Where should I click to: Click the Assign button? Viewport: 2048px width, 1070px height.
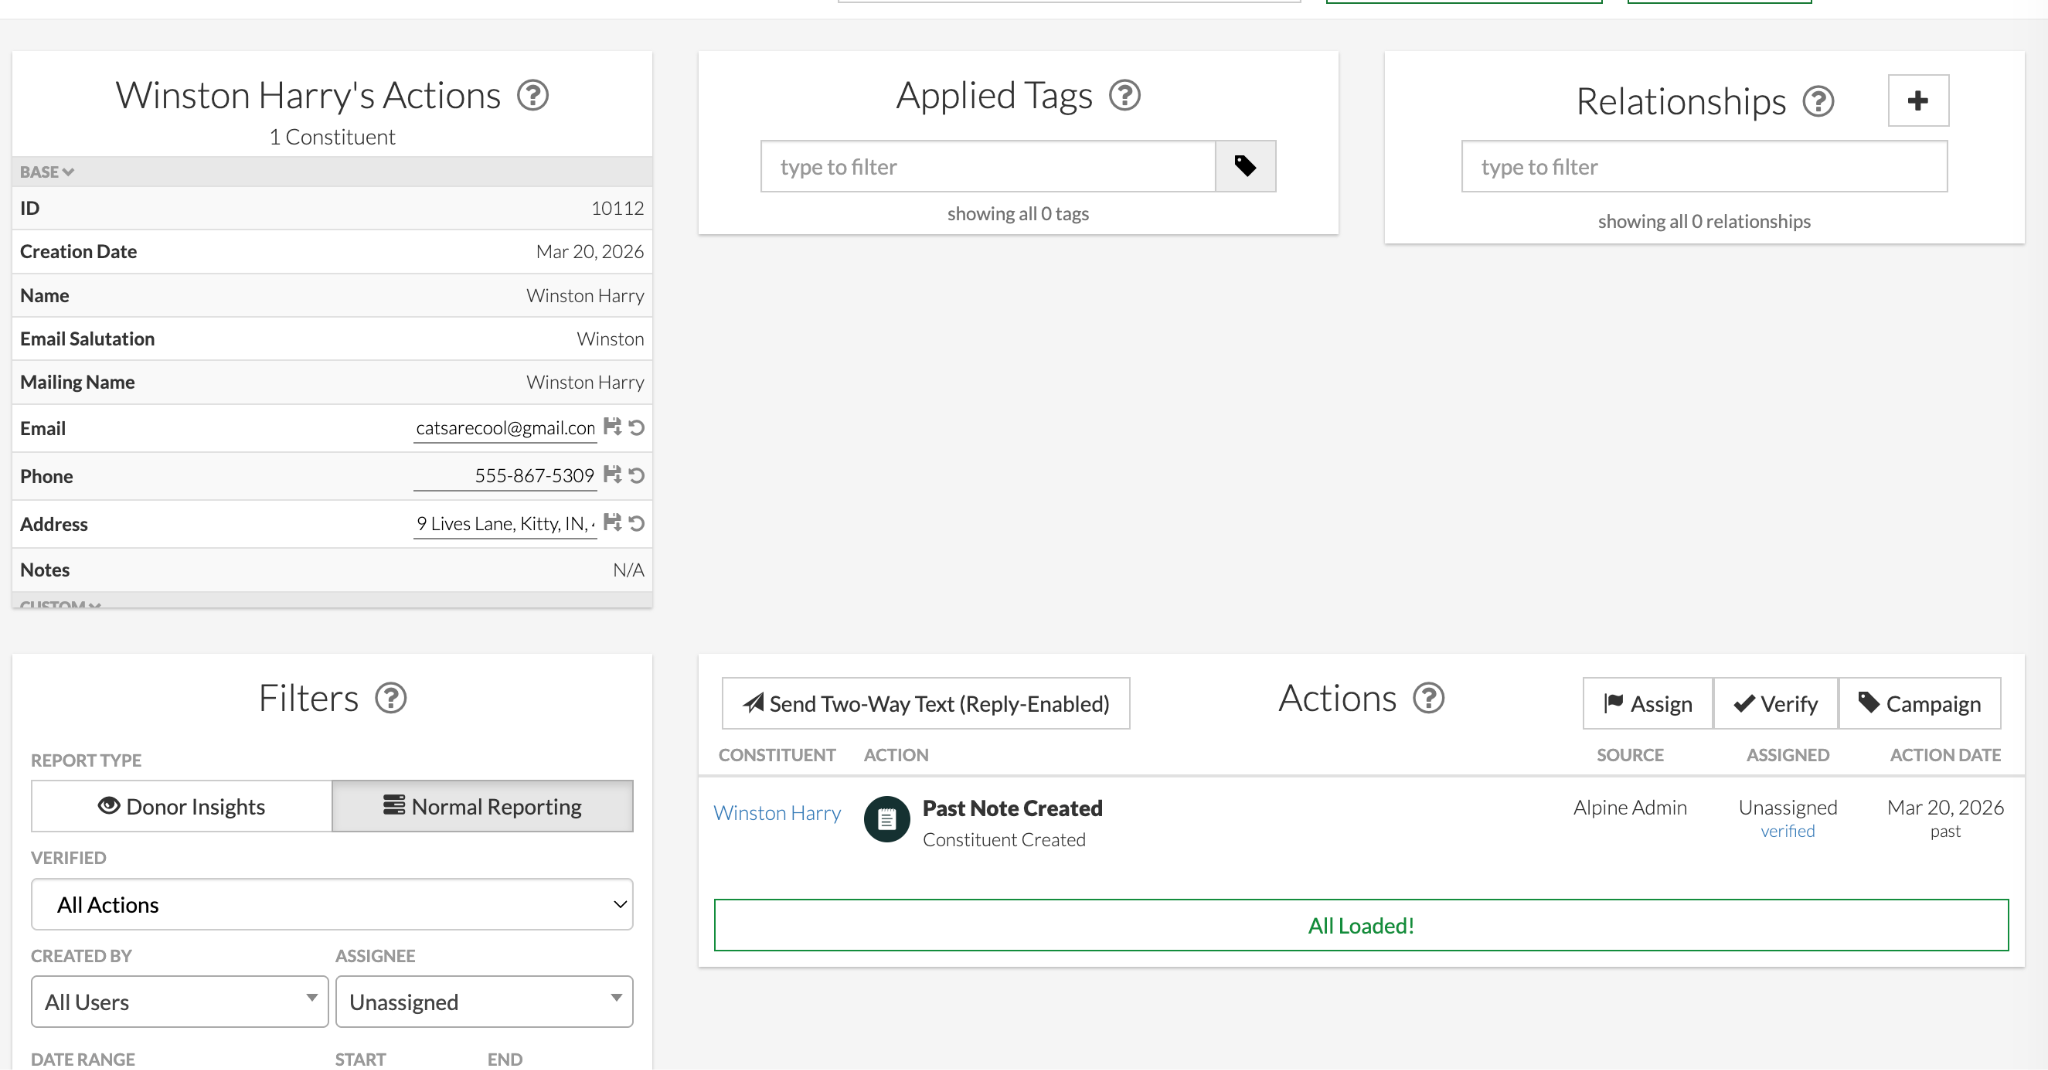tap(1648, 704)
